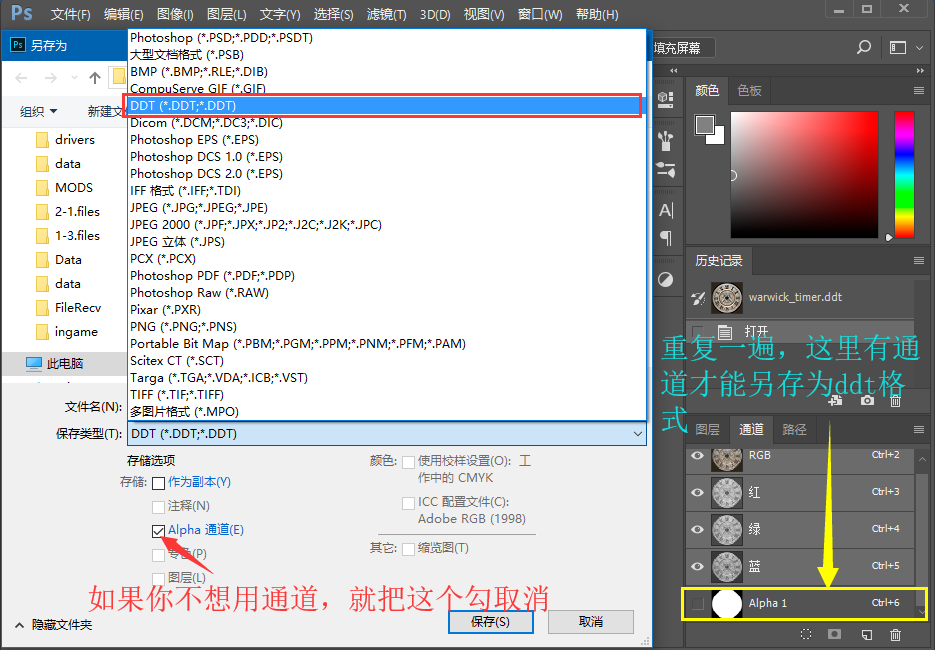Save selection as channel icon
935x650 pixels.
835,634
